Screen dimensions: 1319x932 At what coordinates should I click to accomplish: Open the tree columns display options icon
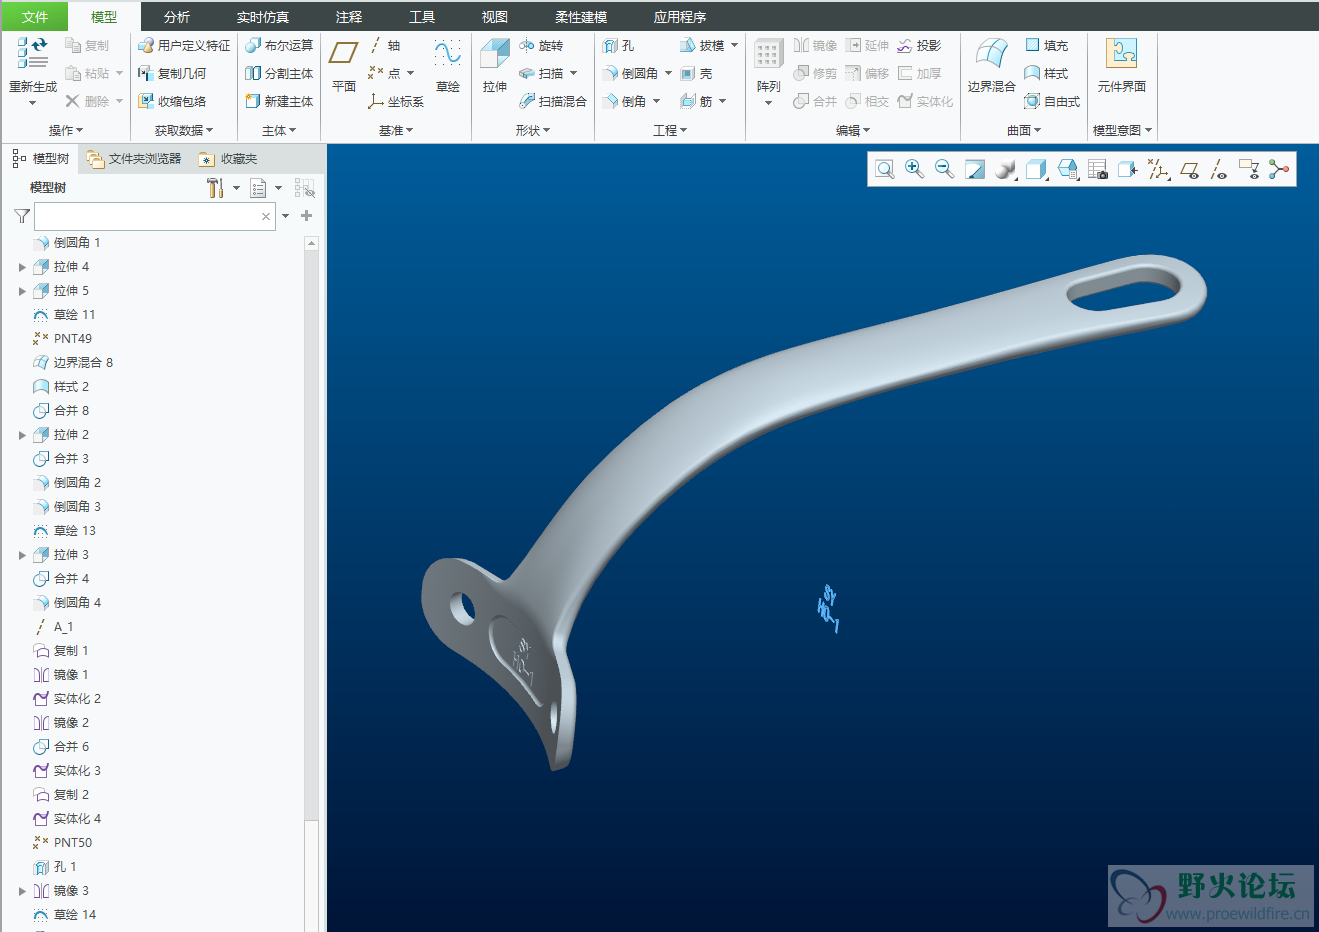[258, 188]
